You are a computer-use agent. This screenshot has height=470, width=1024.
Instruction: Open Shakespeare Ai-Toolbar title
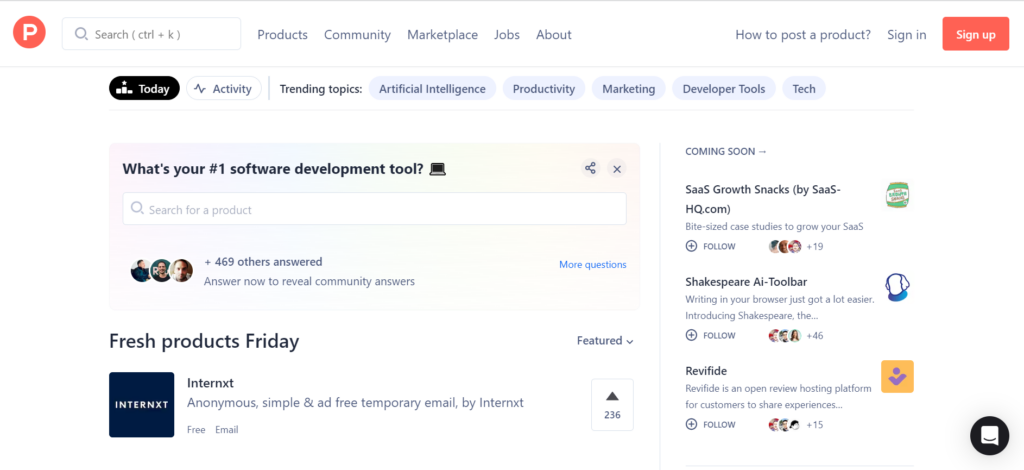coord(746,281)
